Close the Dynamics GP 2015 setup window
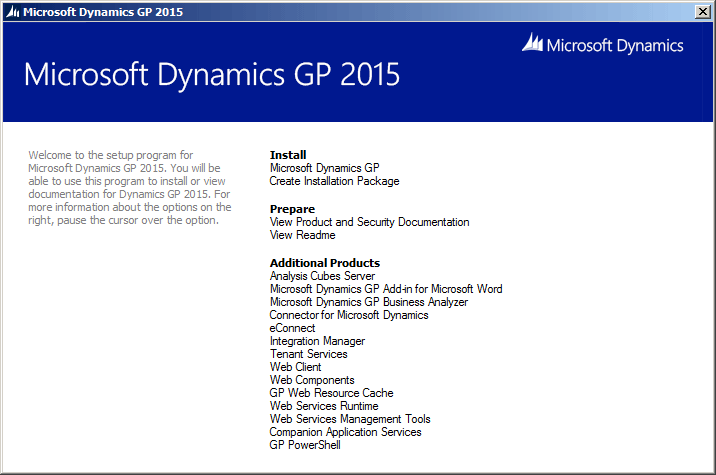This screenshot has height=475, width=716. (x=702, y=11)
